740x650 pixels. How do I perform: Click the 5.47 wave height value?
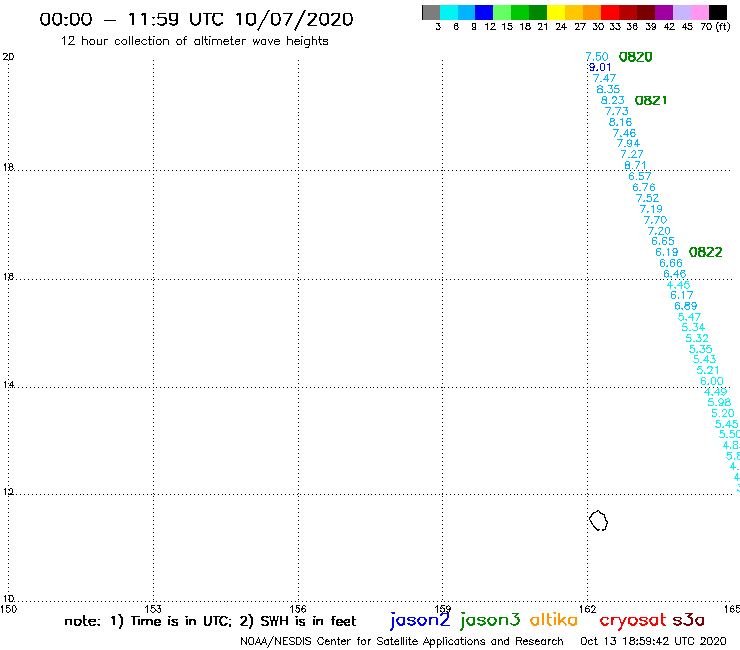pyautogui.click(x=690, y=317)
